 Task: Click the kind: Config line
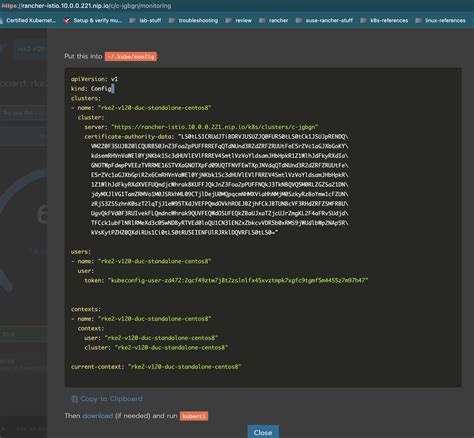click(x=92, y=89)
